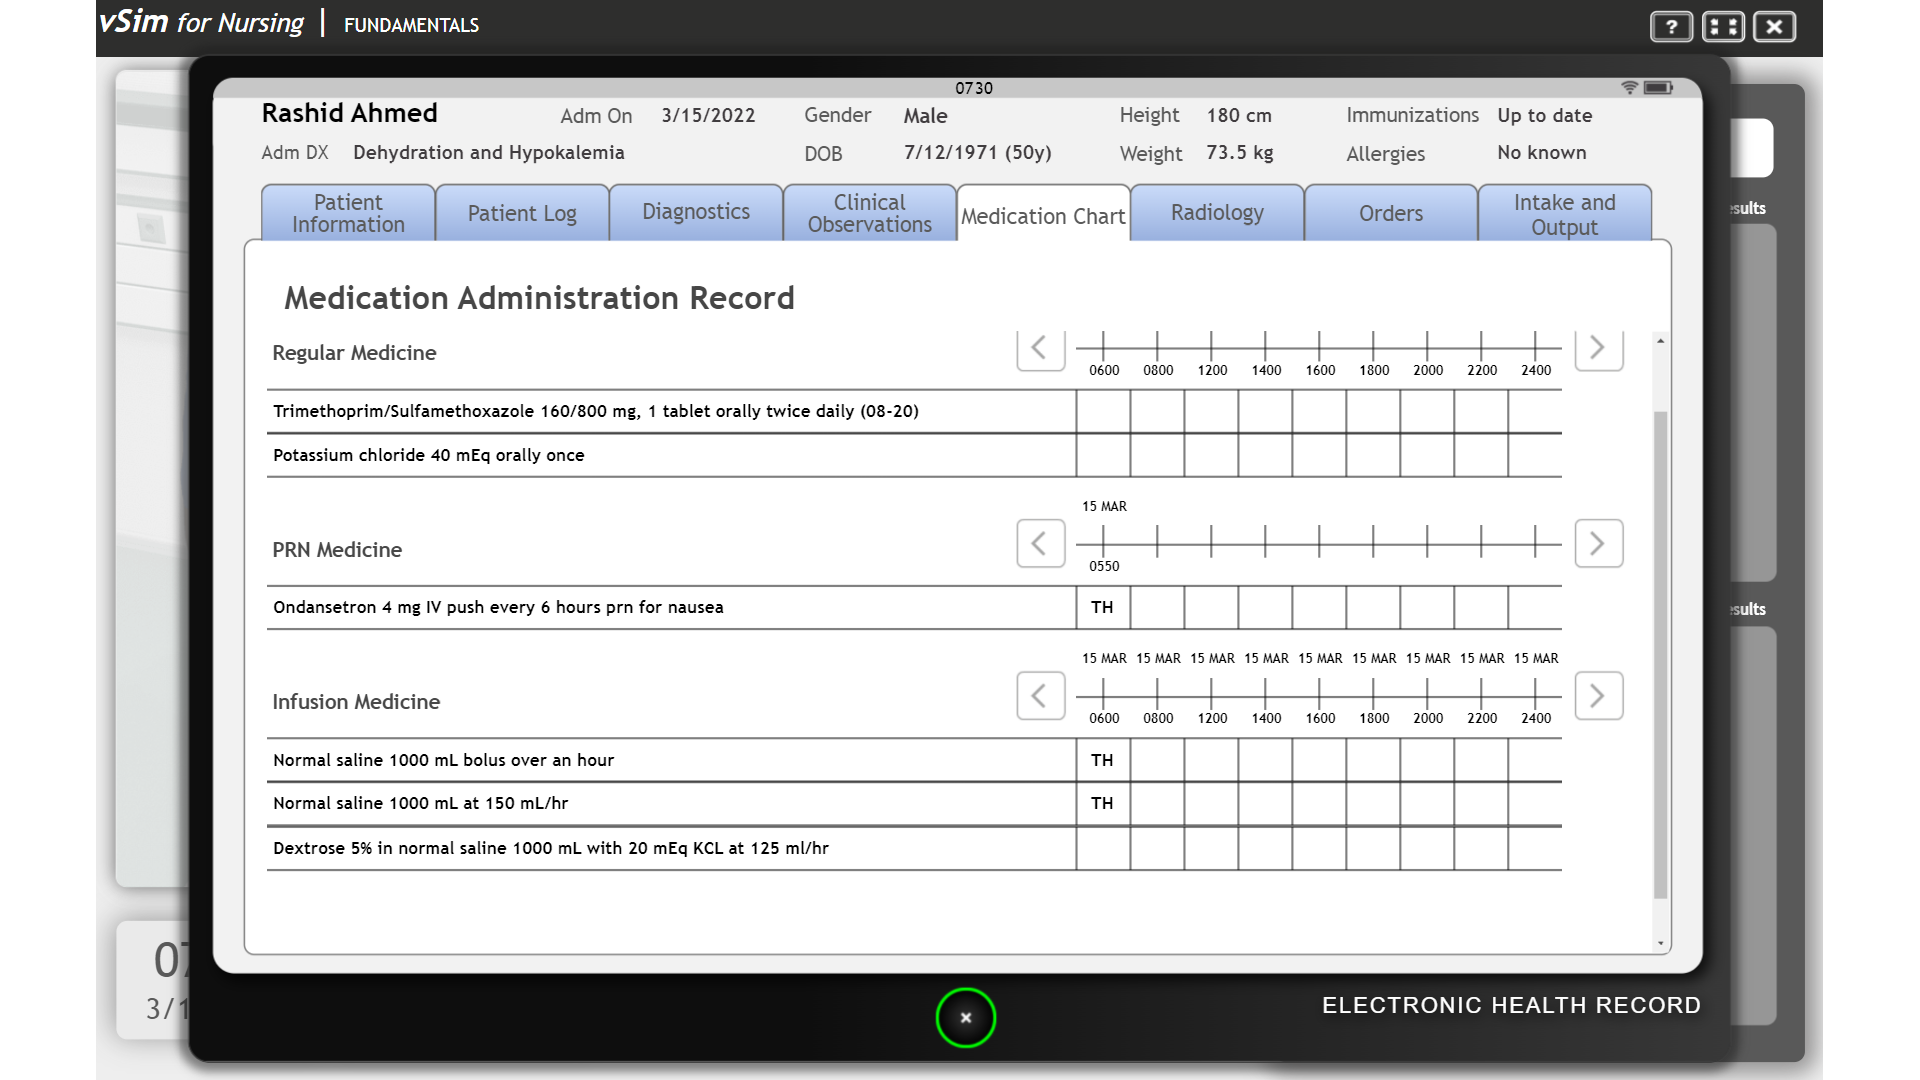Open the help question mark button
The width and height of the screenshot is (1920, 1080).
pos(1671,27)
